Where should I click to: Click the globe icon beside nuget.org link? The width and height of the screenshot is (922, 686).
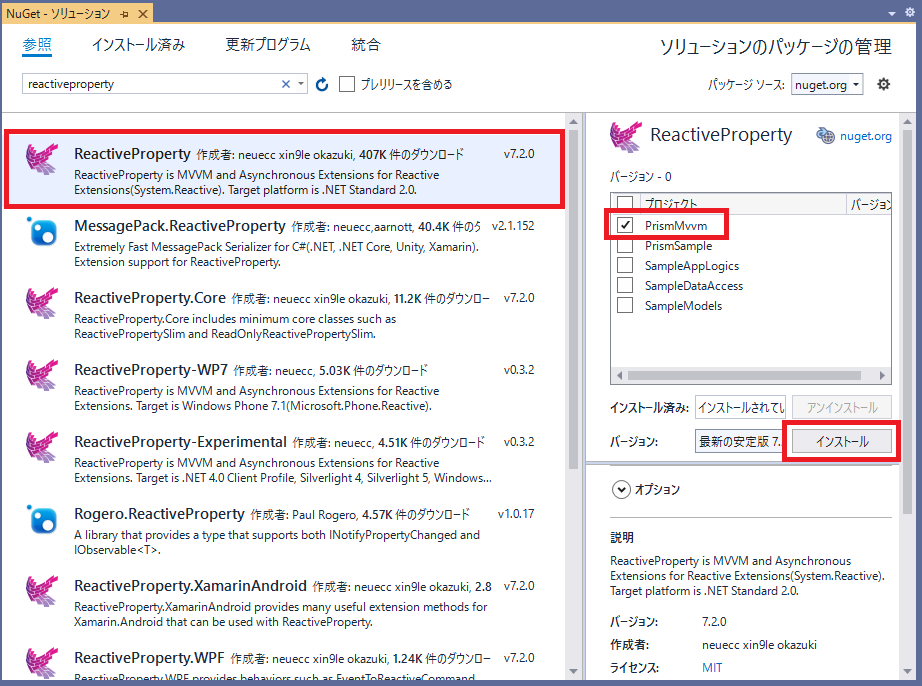(x=825, y=136)
